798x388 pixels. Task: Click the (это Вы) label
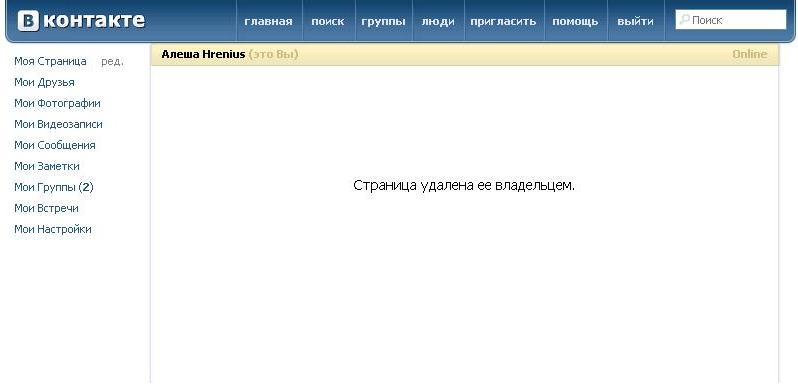coord(273,54)
